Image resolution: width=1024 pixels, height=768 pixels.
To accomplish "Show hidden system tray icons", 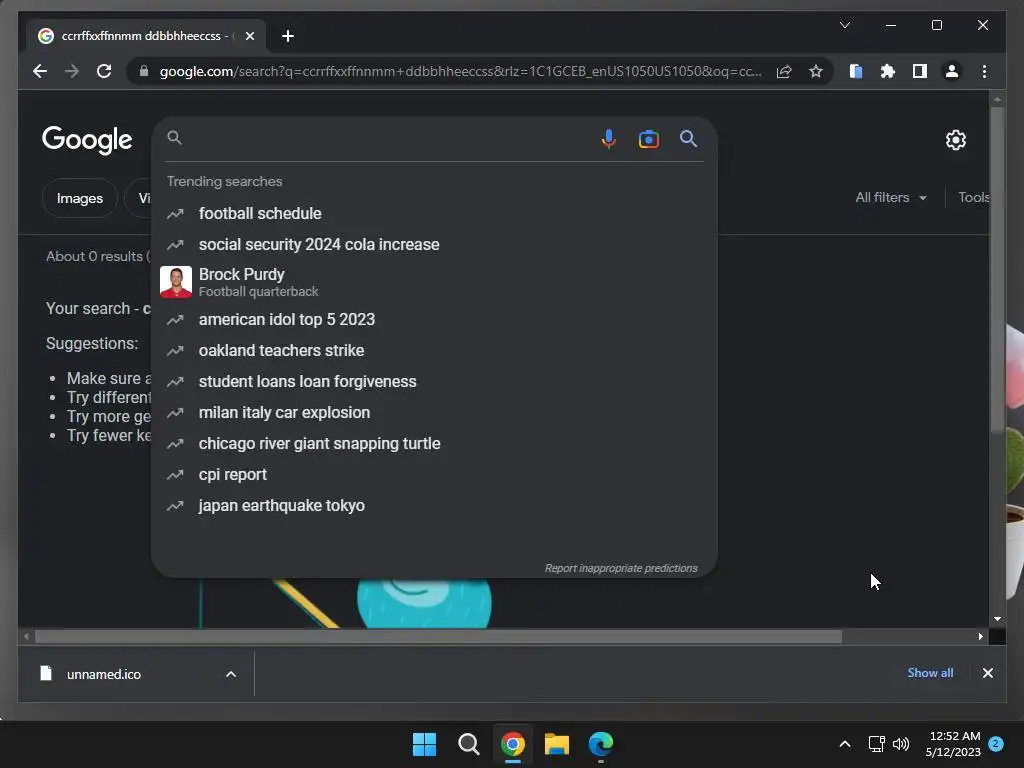I will coord(844,744).
